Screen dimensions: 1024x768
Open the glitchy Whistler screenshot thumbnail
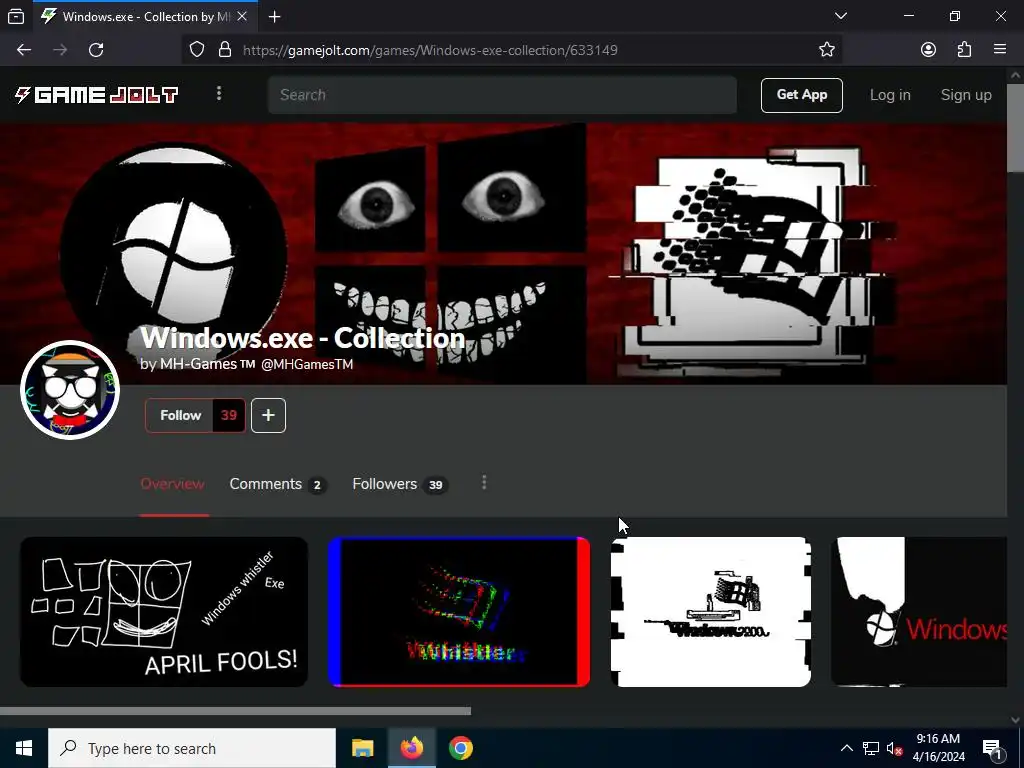[459, 612]
